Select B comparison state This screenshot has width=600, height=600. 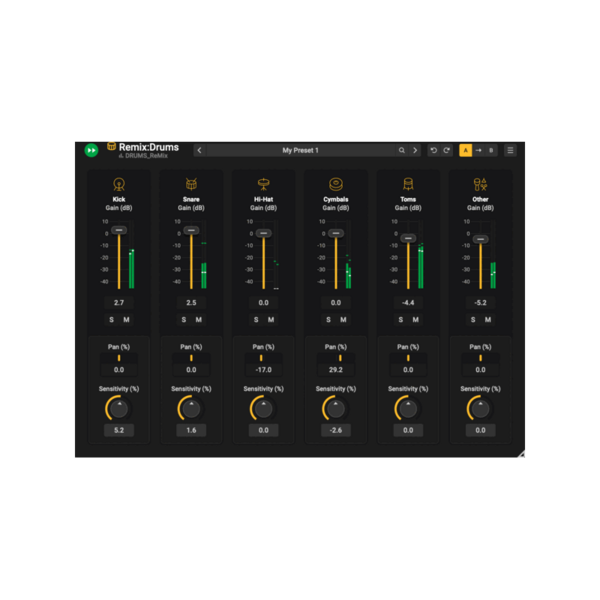coord(491,150)
